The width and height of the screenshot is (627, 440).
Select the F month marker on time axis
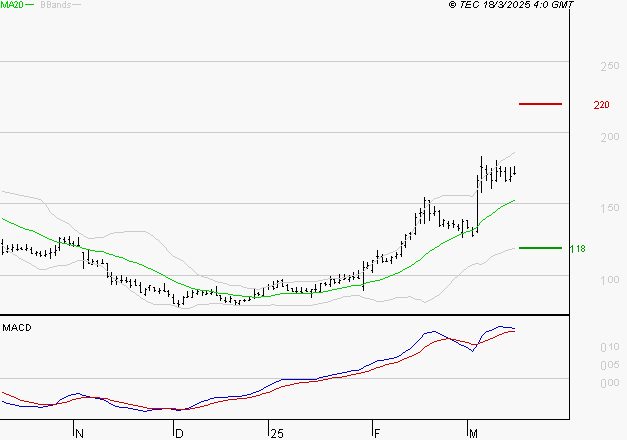377,432
